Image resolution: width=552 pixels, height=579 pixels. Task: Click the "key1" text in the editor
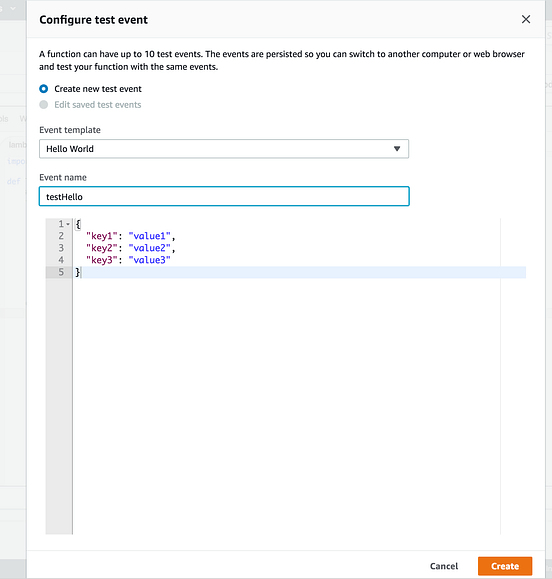point(102,236)
